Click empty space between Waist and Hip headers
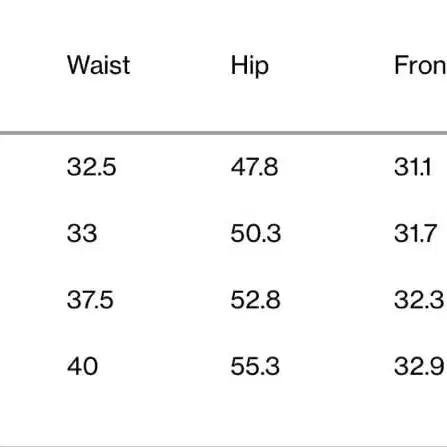 point(180,65)
